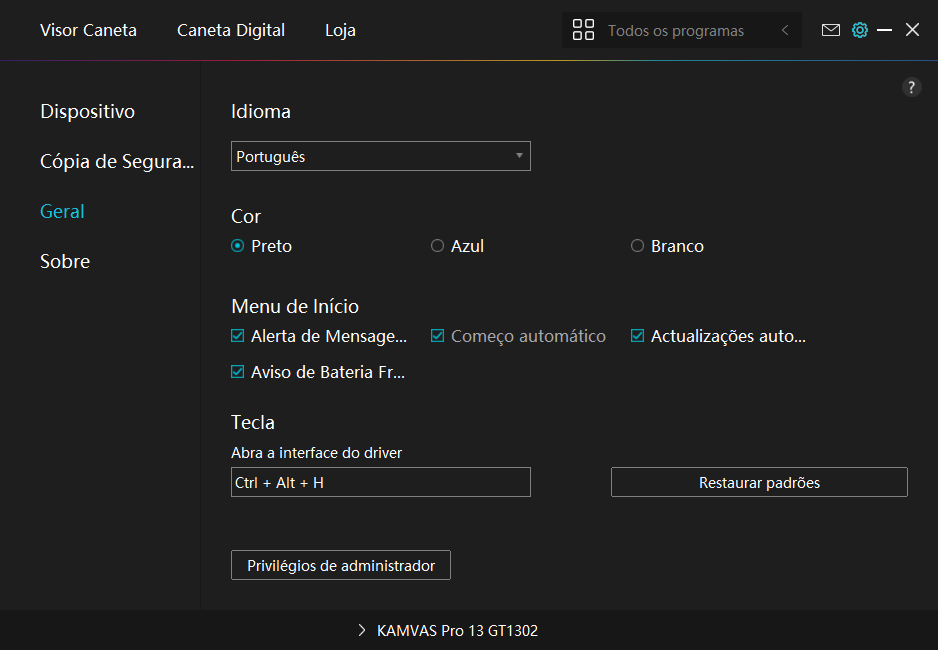This screenshot has height=650, width=938.
Task: Click the help question mark icon
Action: coord(911,87)
